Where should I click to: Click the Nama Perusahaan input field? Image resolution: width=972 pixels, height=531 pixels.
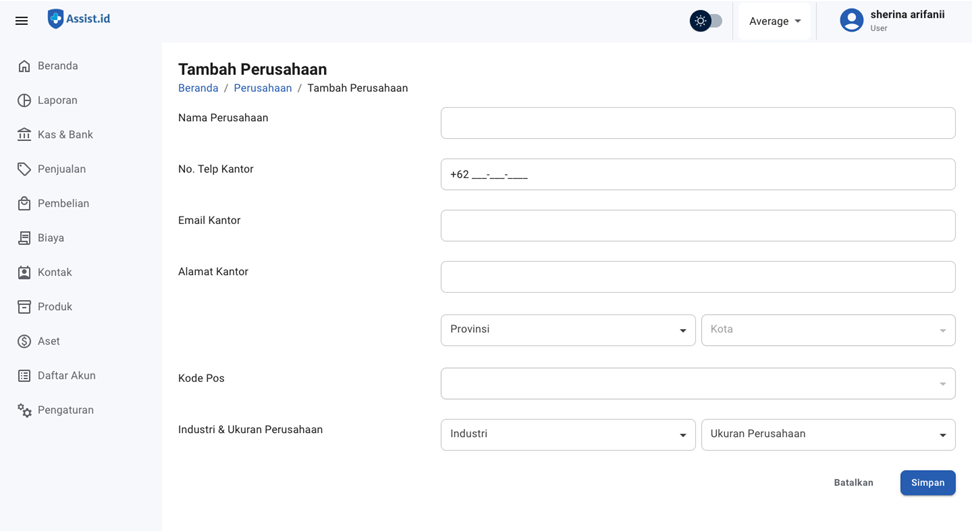[697, 123]
